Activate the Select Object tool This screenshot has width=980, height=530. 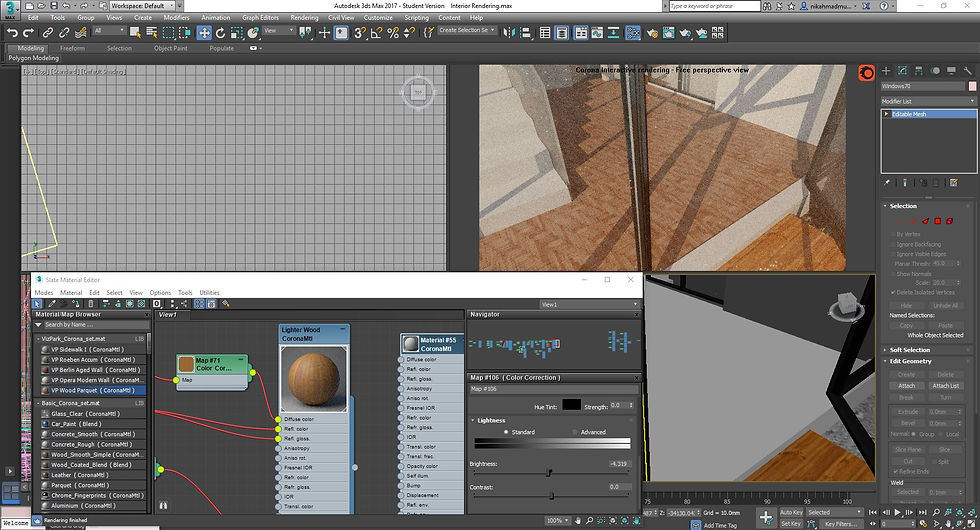coord(135,32)
